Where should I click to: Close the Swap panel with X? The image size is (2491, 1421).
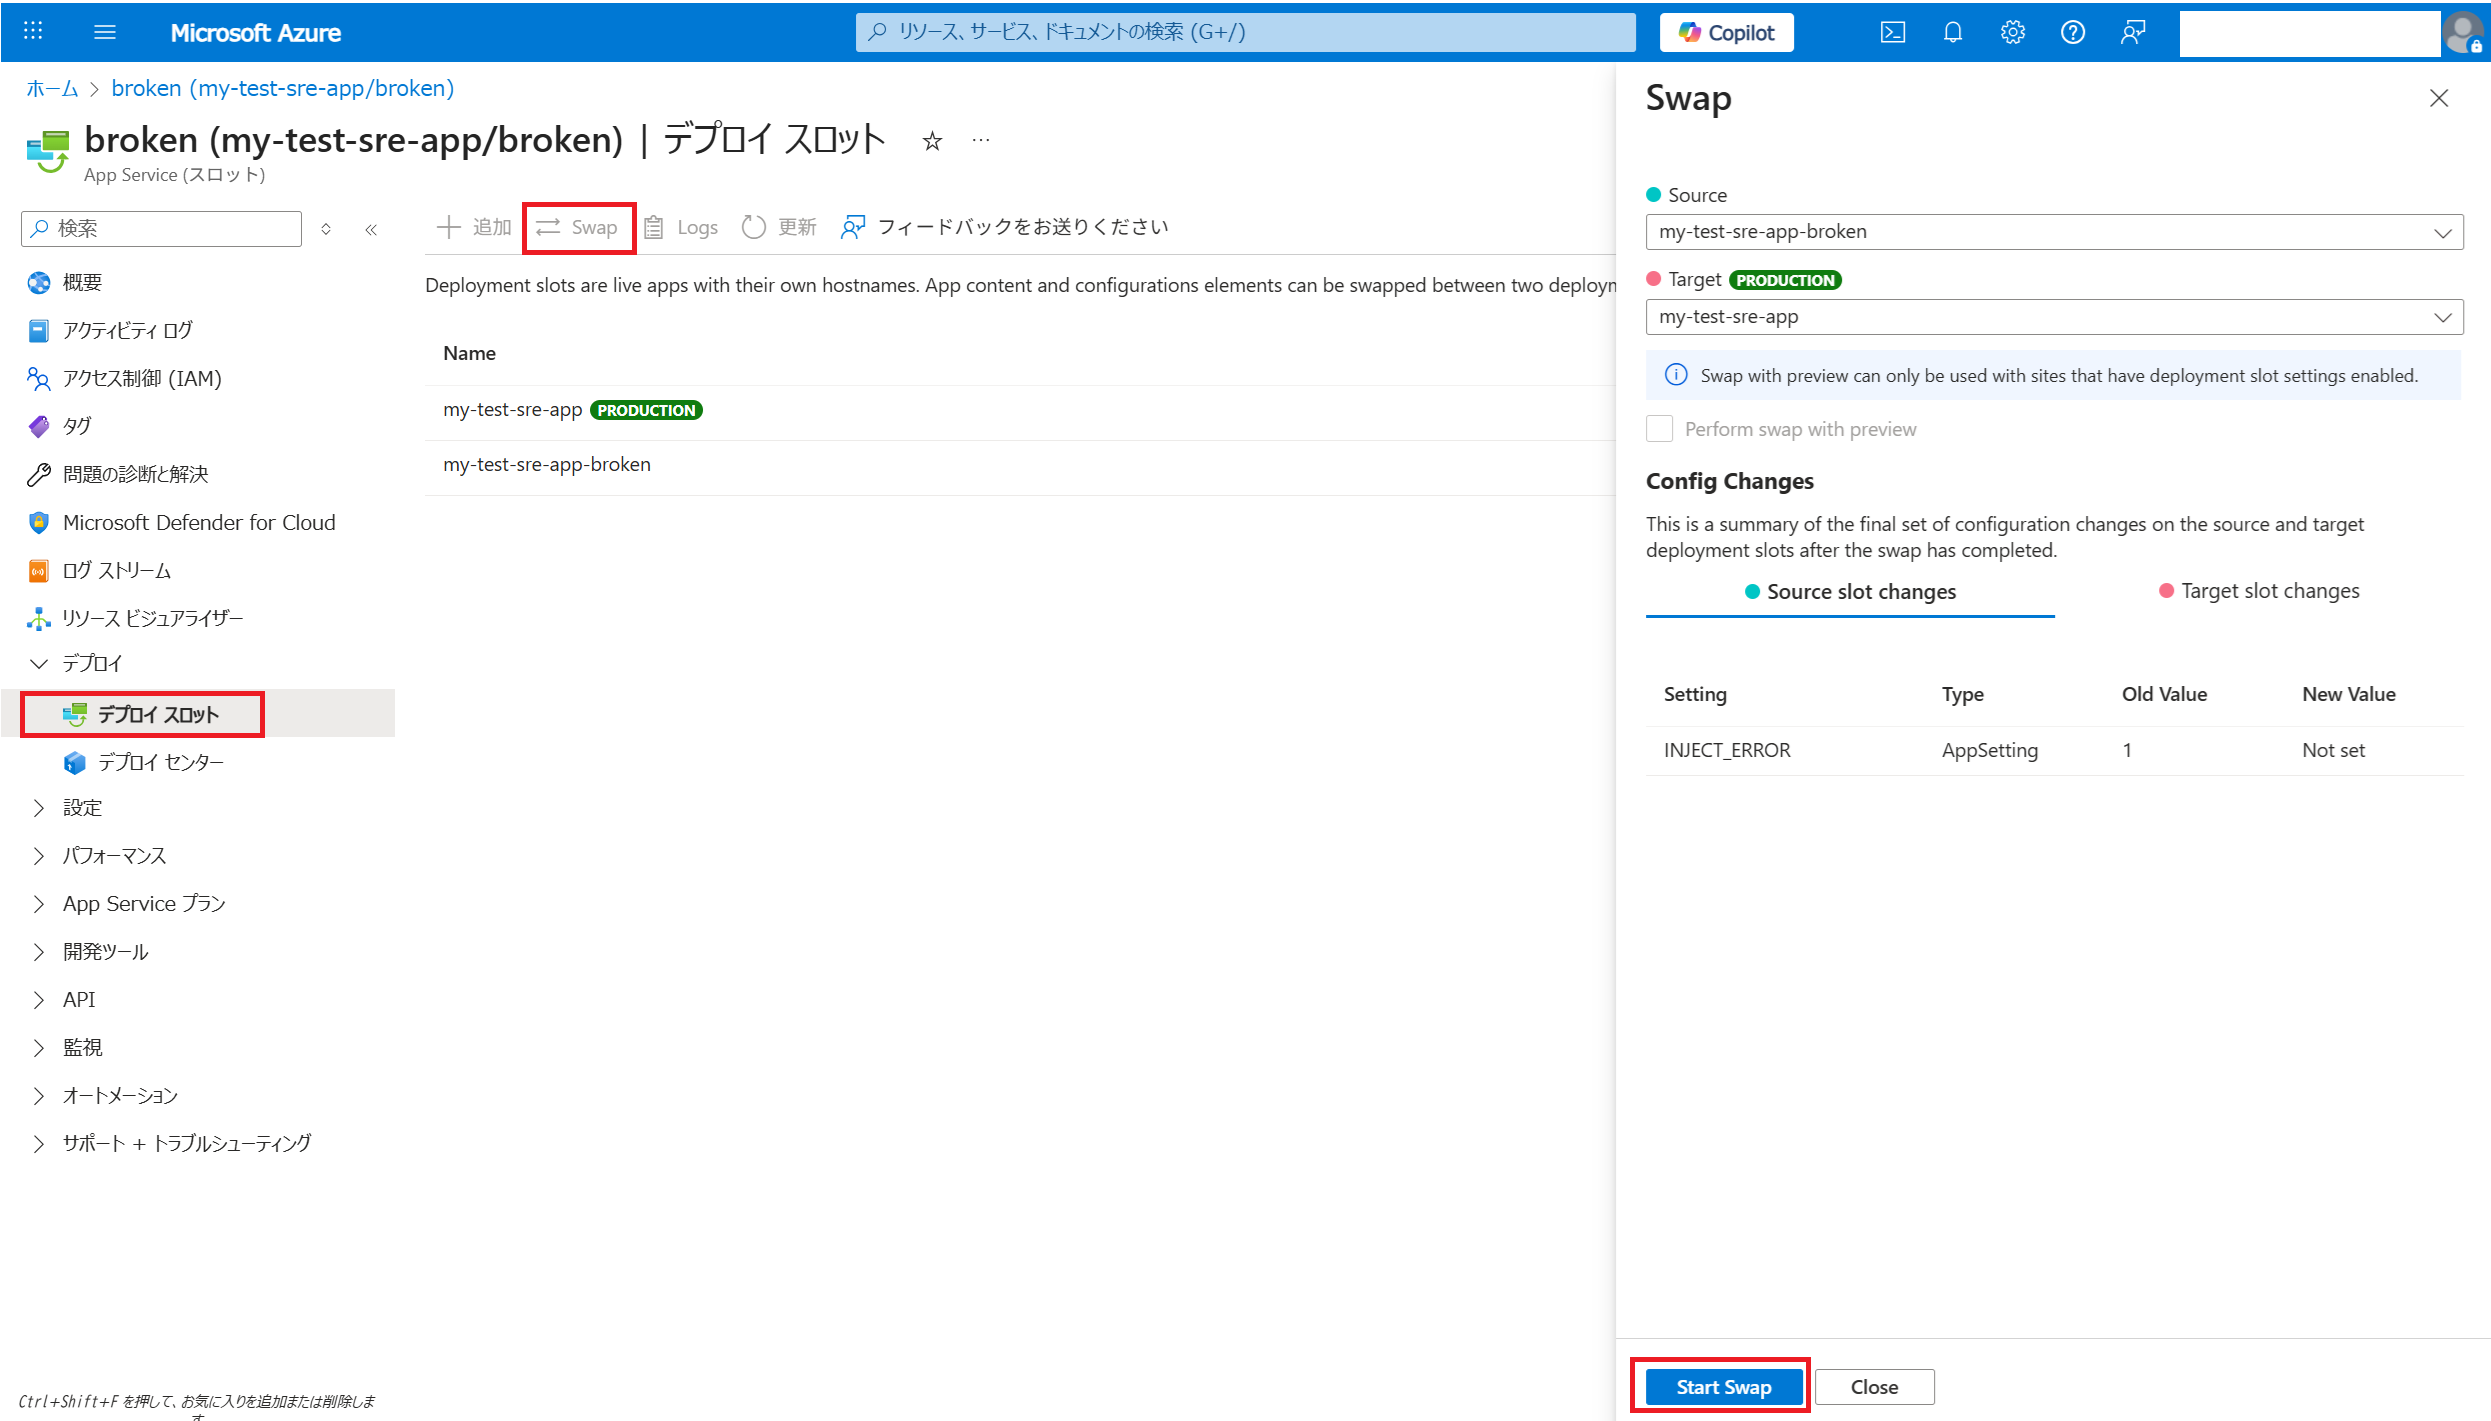pyautogui.click(x=2439, y=98)
